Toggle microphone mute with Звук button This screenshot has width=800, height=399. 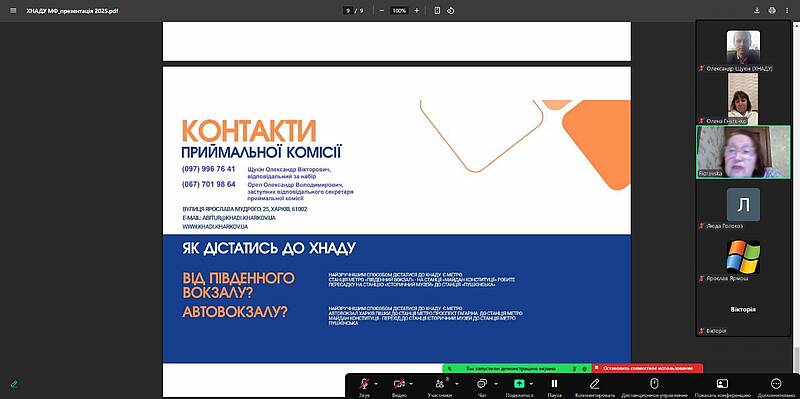364,387
